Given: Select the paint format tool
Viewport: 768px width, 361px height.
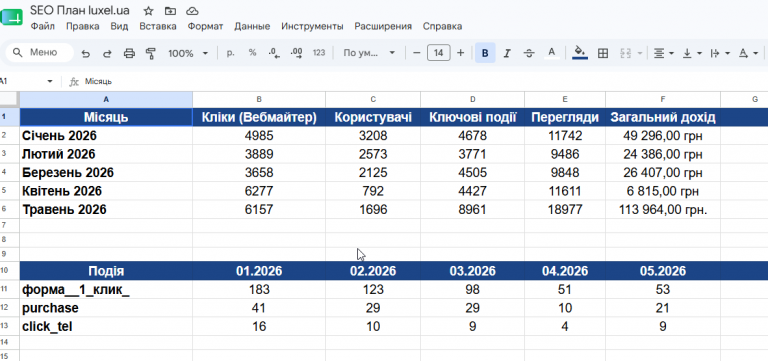Looking at the screenshot, I should [x=151, y=53].
